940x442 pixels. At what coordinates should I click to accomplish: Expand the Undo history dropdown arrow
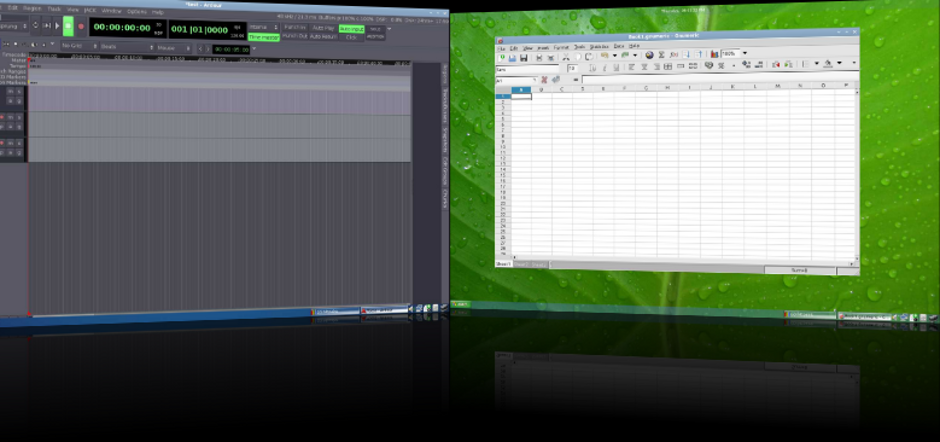614,56
